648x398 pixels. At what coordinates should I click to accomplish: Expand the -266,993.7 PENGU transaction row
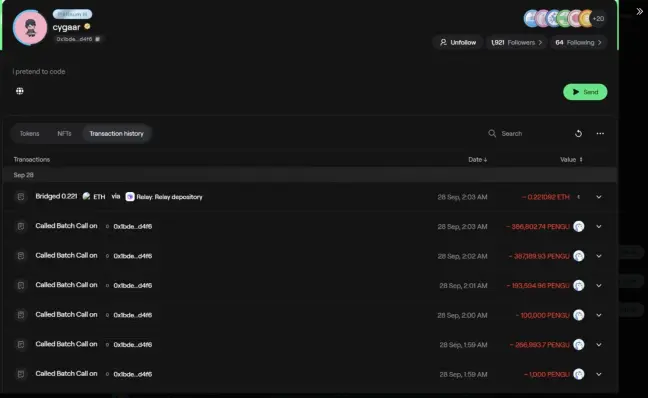(x=598, y=345)
